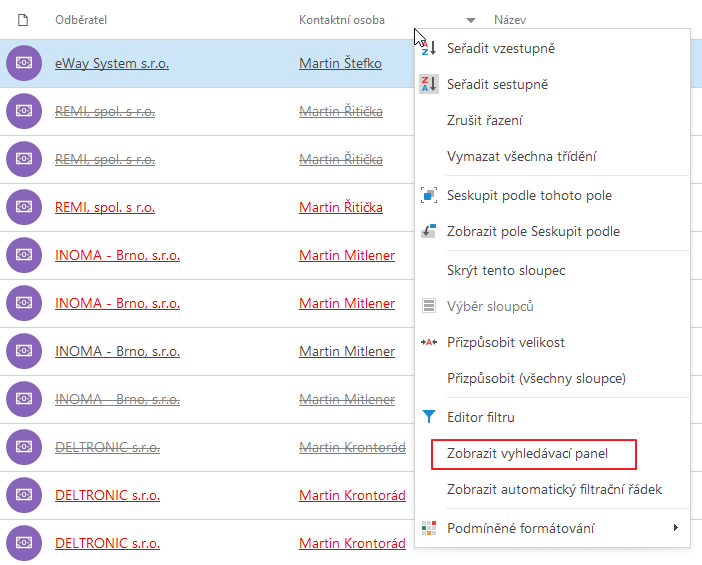
Task: Choose Přizpůsobit (všechny sloupce)
Action: pyautogui.click(x=536, y=378)
